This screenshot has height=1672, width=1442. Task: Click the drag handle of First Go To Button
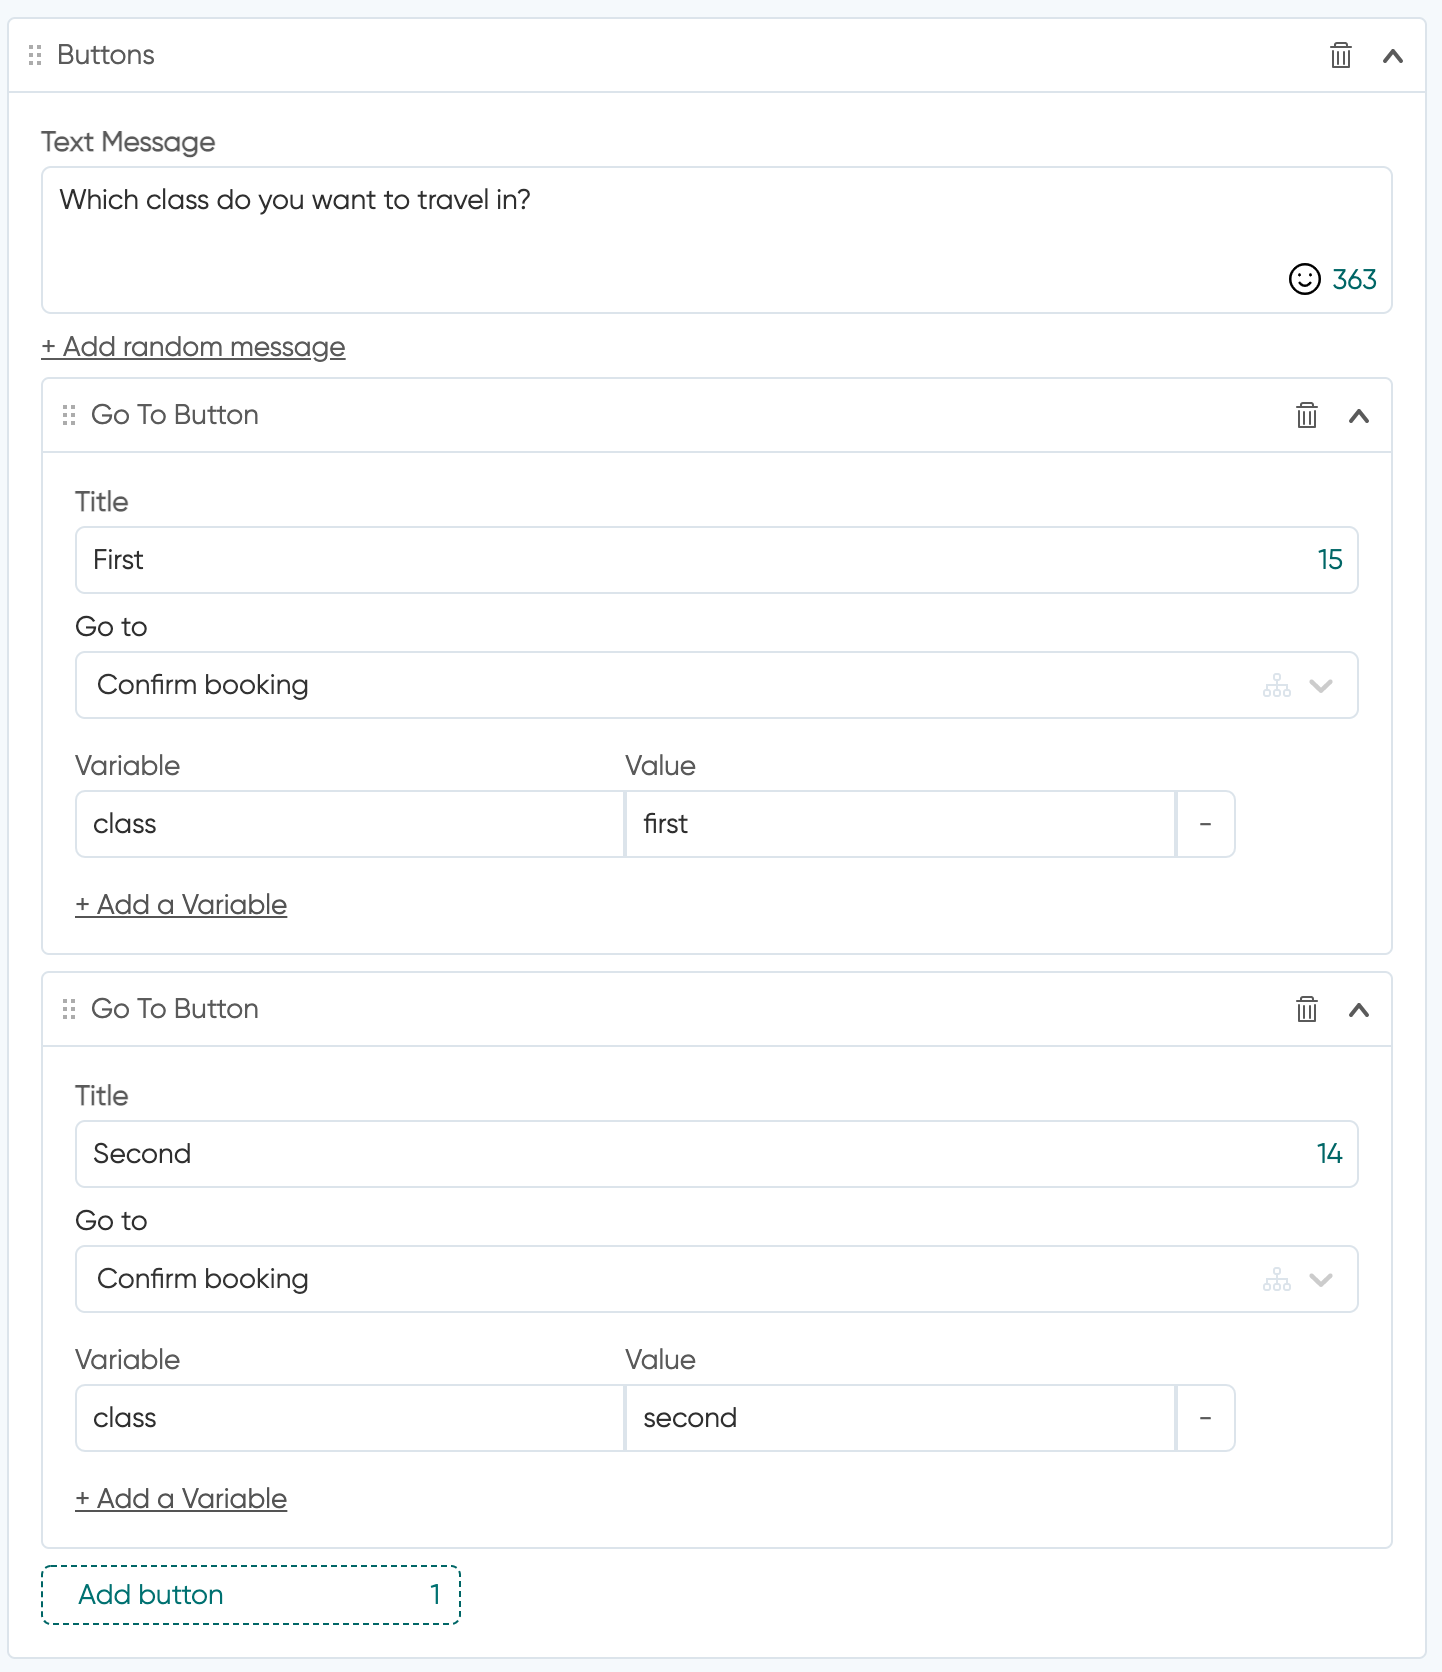69,415
